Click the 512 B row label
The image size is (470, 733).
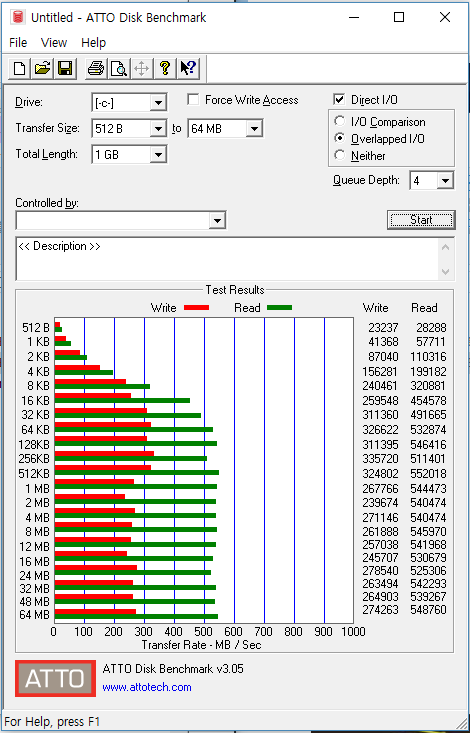(x=36, y=328)
